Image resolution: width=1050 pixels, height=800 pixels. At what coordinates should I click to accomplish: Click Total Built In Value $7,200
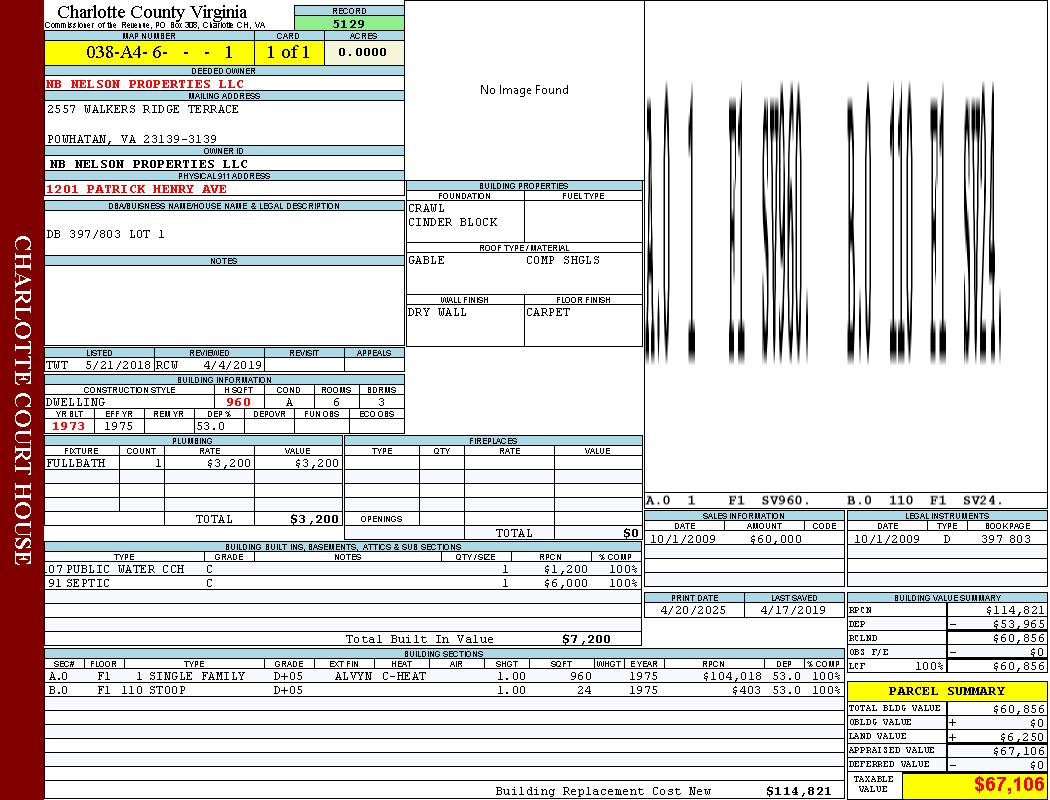click(586, 639)
